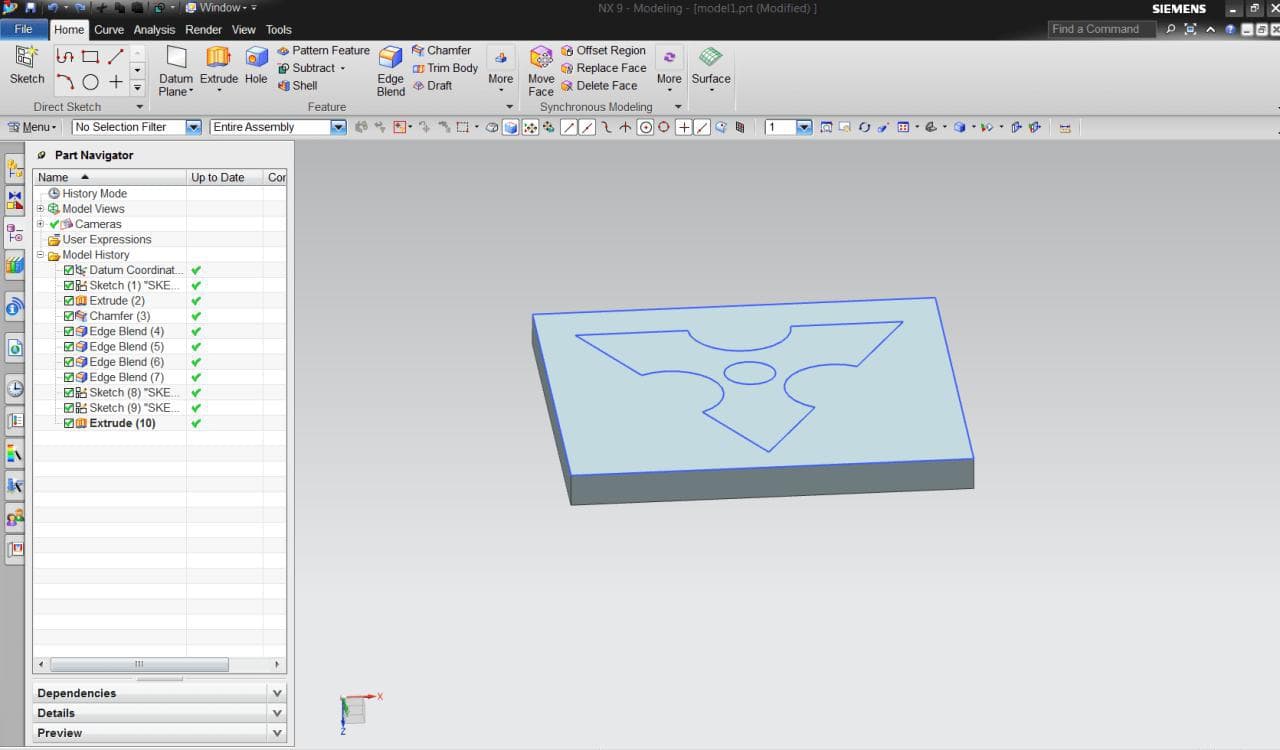
Task: Expand the Preview panel
Action: coord(160,733)
